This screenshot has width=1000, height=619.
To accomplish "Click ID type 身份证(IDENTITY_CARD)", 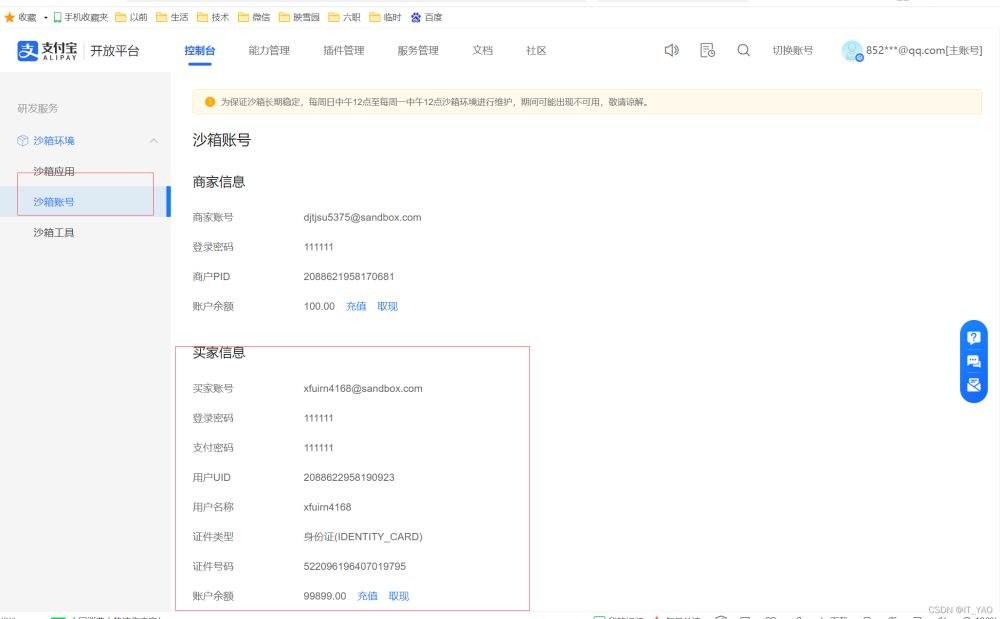I will point(363,537).
